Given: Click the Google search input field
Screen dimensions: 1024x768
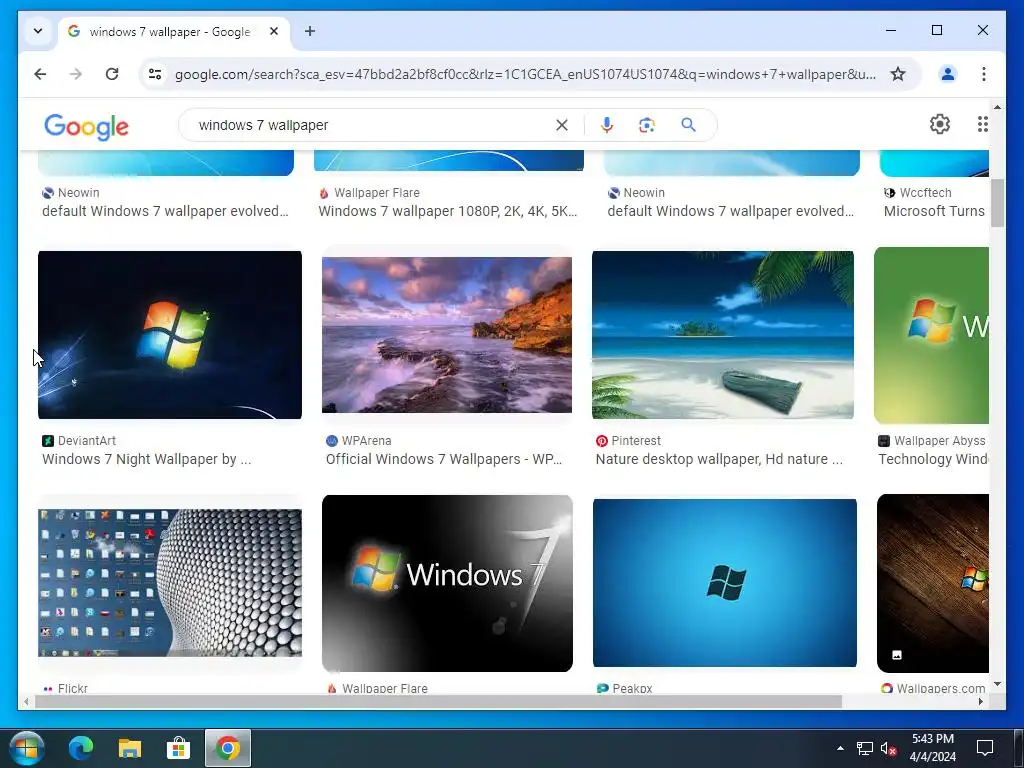Looking at the screenshot, I should pyautogui.click(x=372, y=125).
